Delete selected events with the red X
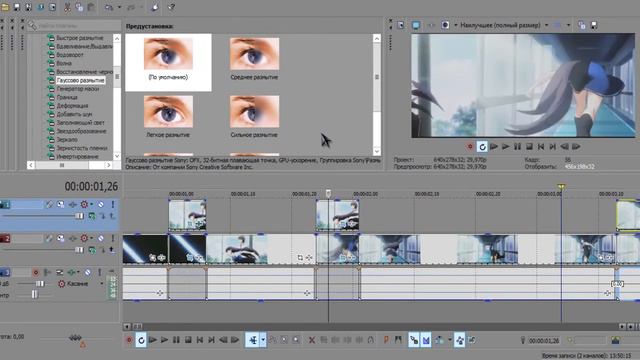This screenshot has width=640, height=360. coord(312,340)
